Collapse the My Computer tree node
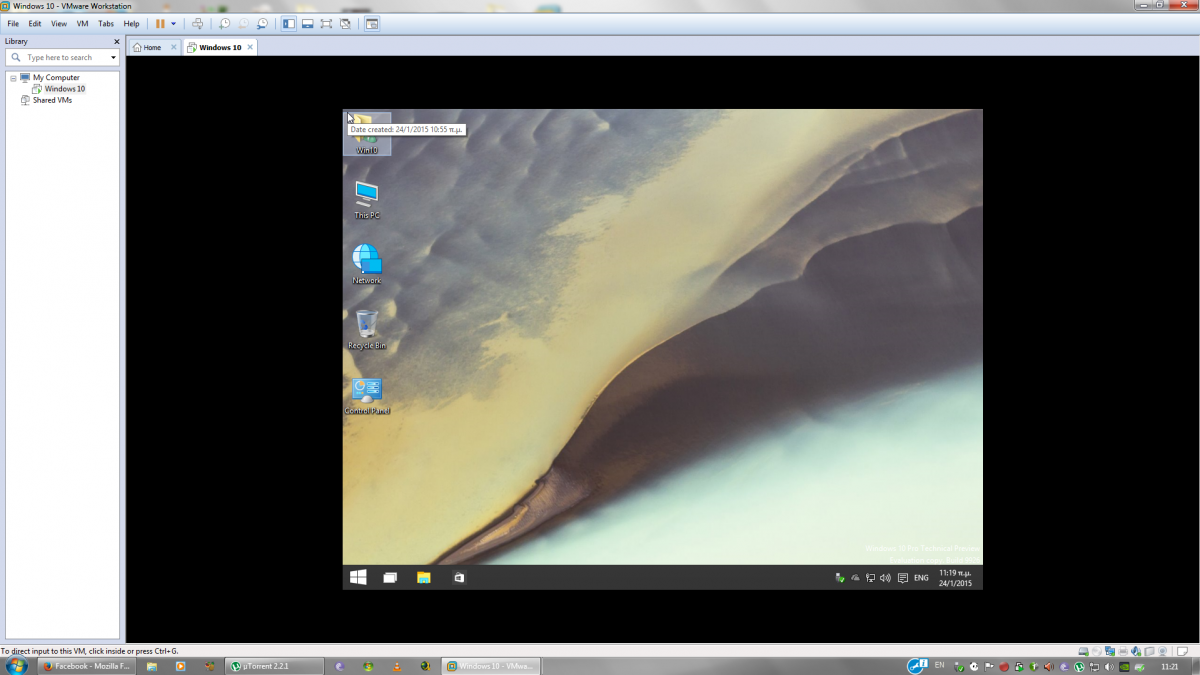Image resolution: width=1200 pixels, height=675 pixels. coord(13,77)
